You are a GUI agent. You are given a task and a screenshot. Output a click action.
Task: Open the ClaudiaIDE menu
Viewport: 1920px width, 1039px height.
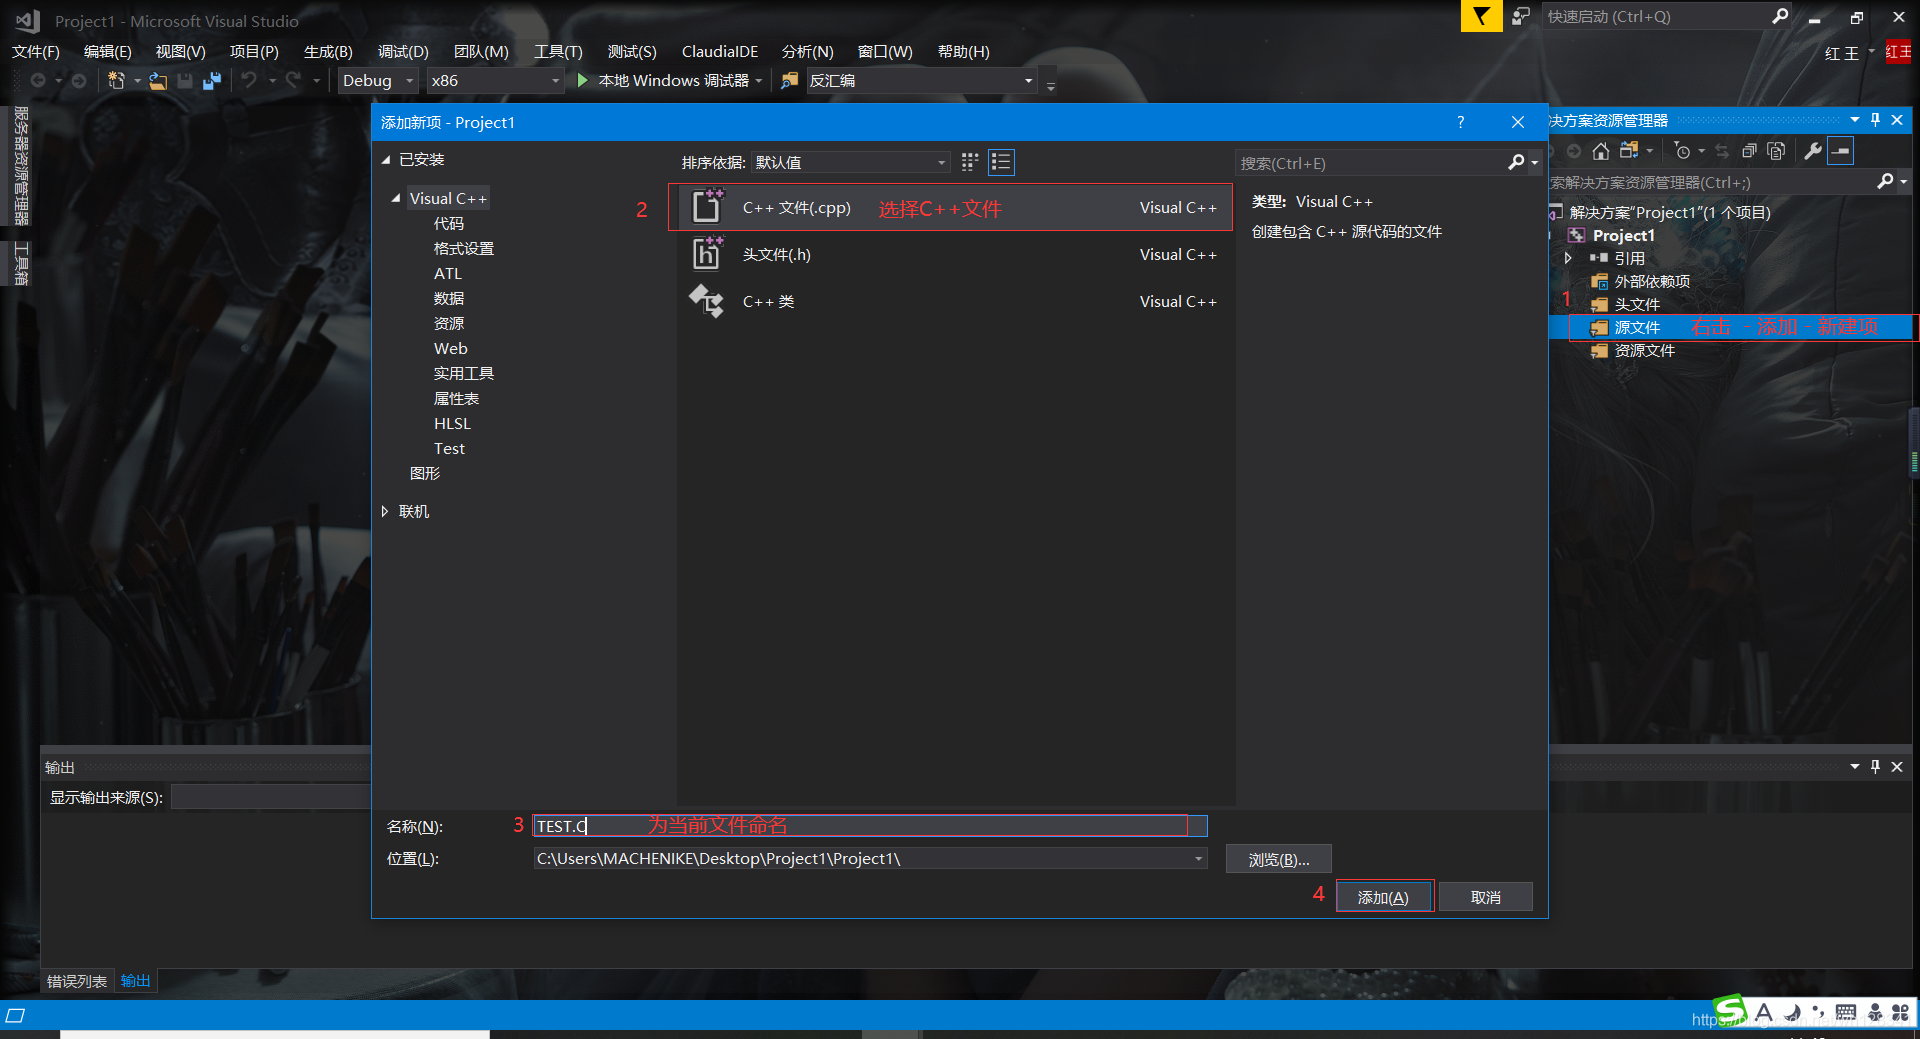click(720, 52)
